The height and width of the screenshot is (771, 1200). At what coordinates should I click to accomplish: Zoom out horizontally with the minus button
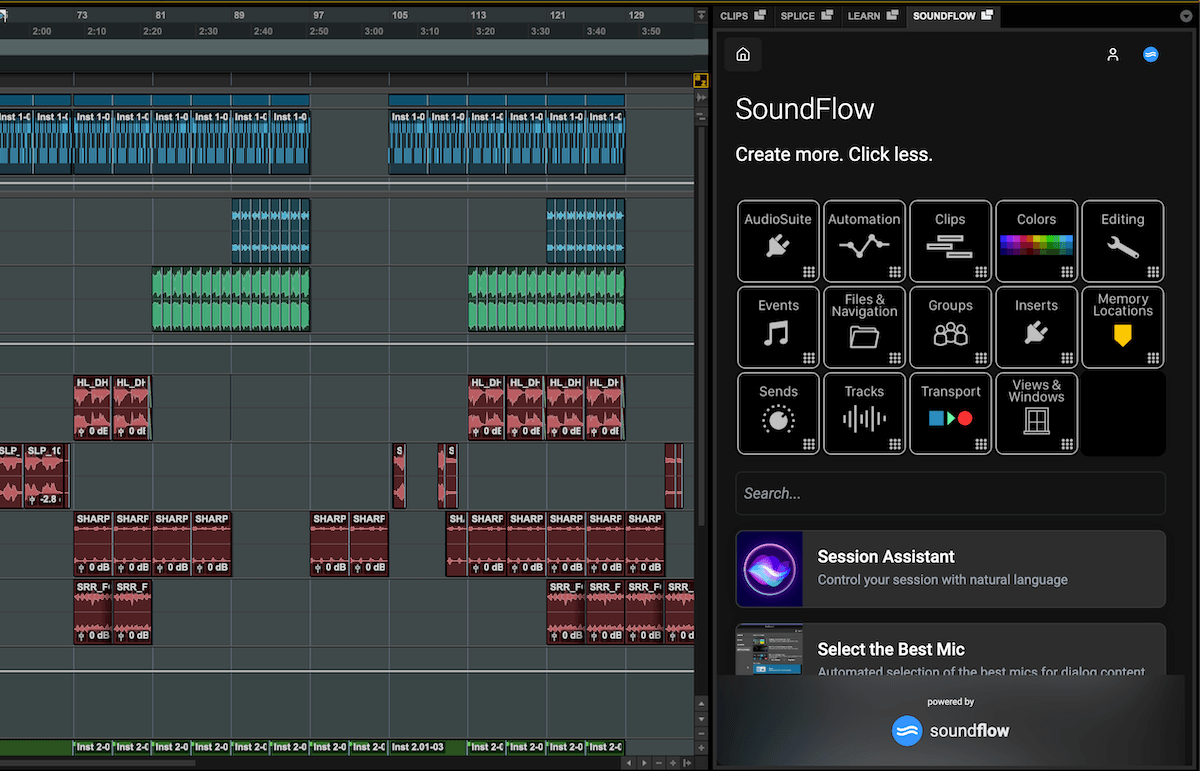657,763
